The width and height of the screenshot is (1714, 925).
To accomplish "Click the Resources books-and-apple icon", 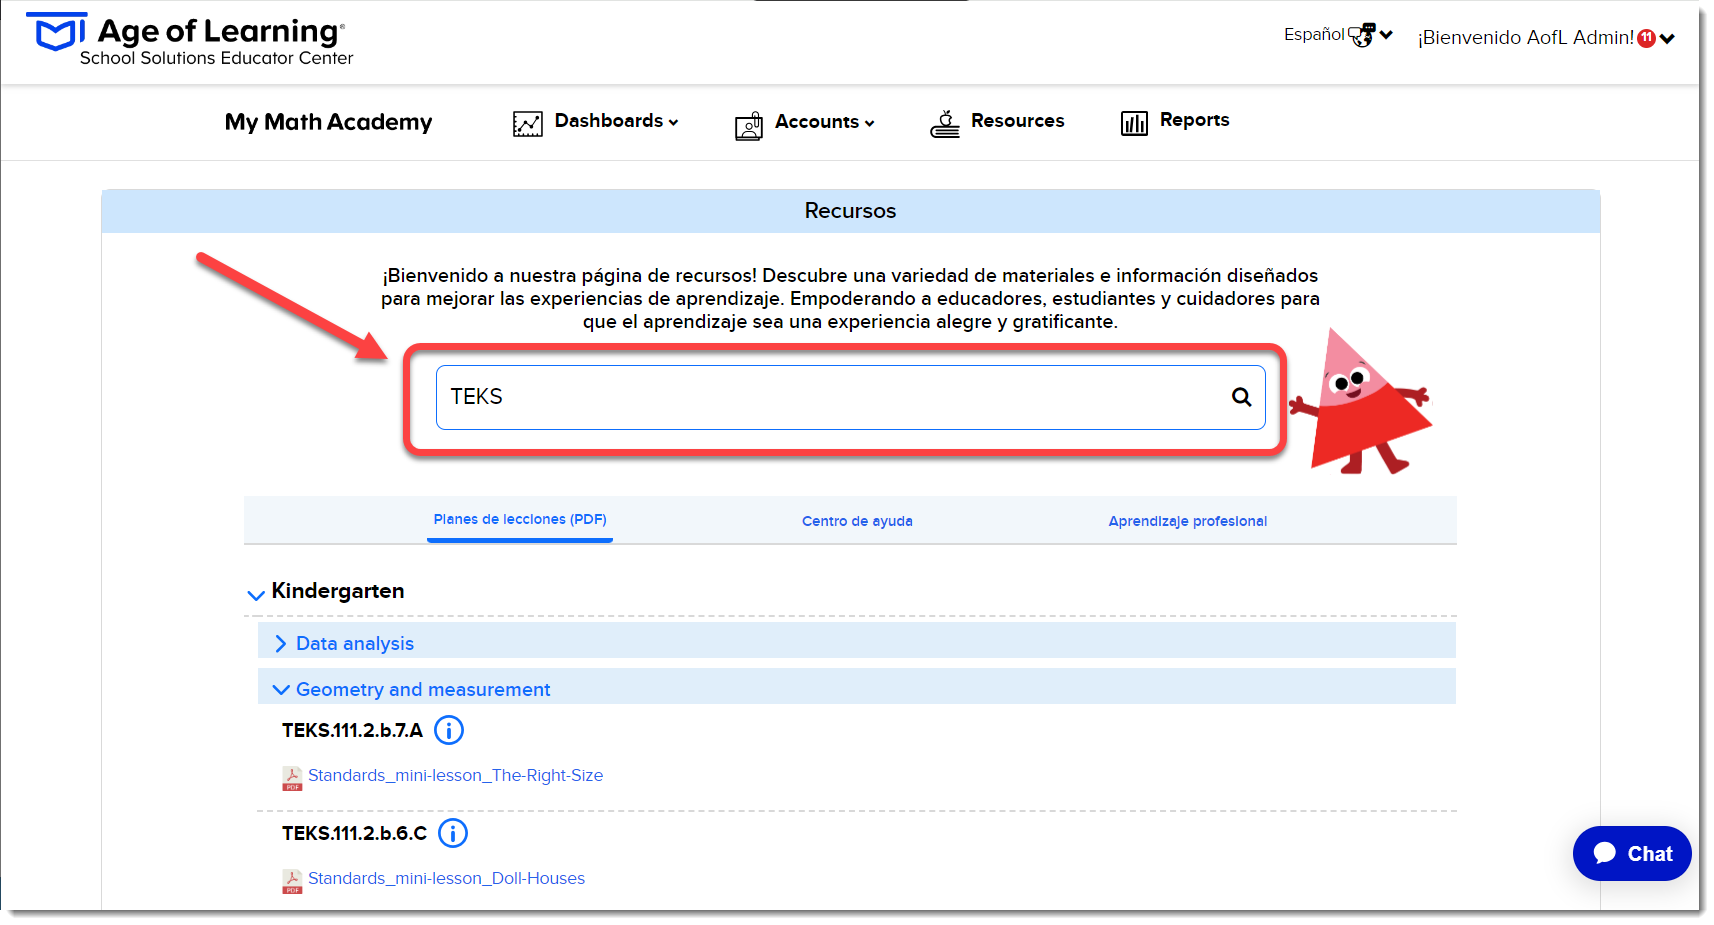I will [x=945, y=124].
